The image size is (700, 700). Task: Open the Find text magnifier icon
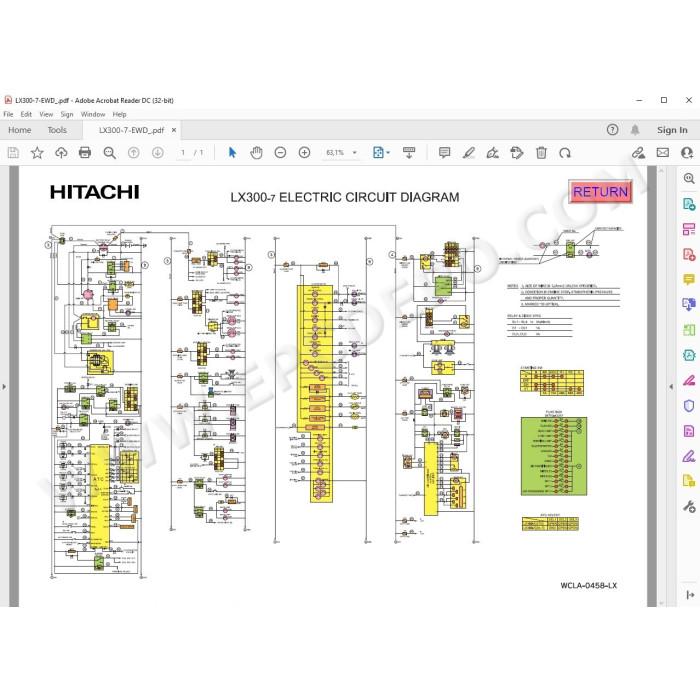click(x=109, y=153)
